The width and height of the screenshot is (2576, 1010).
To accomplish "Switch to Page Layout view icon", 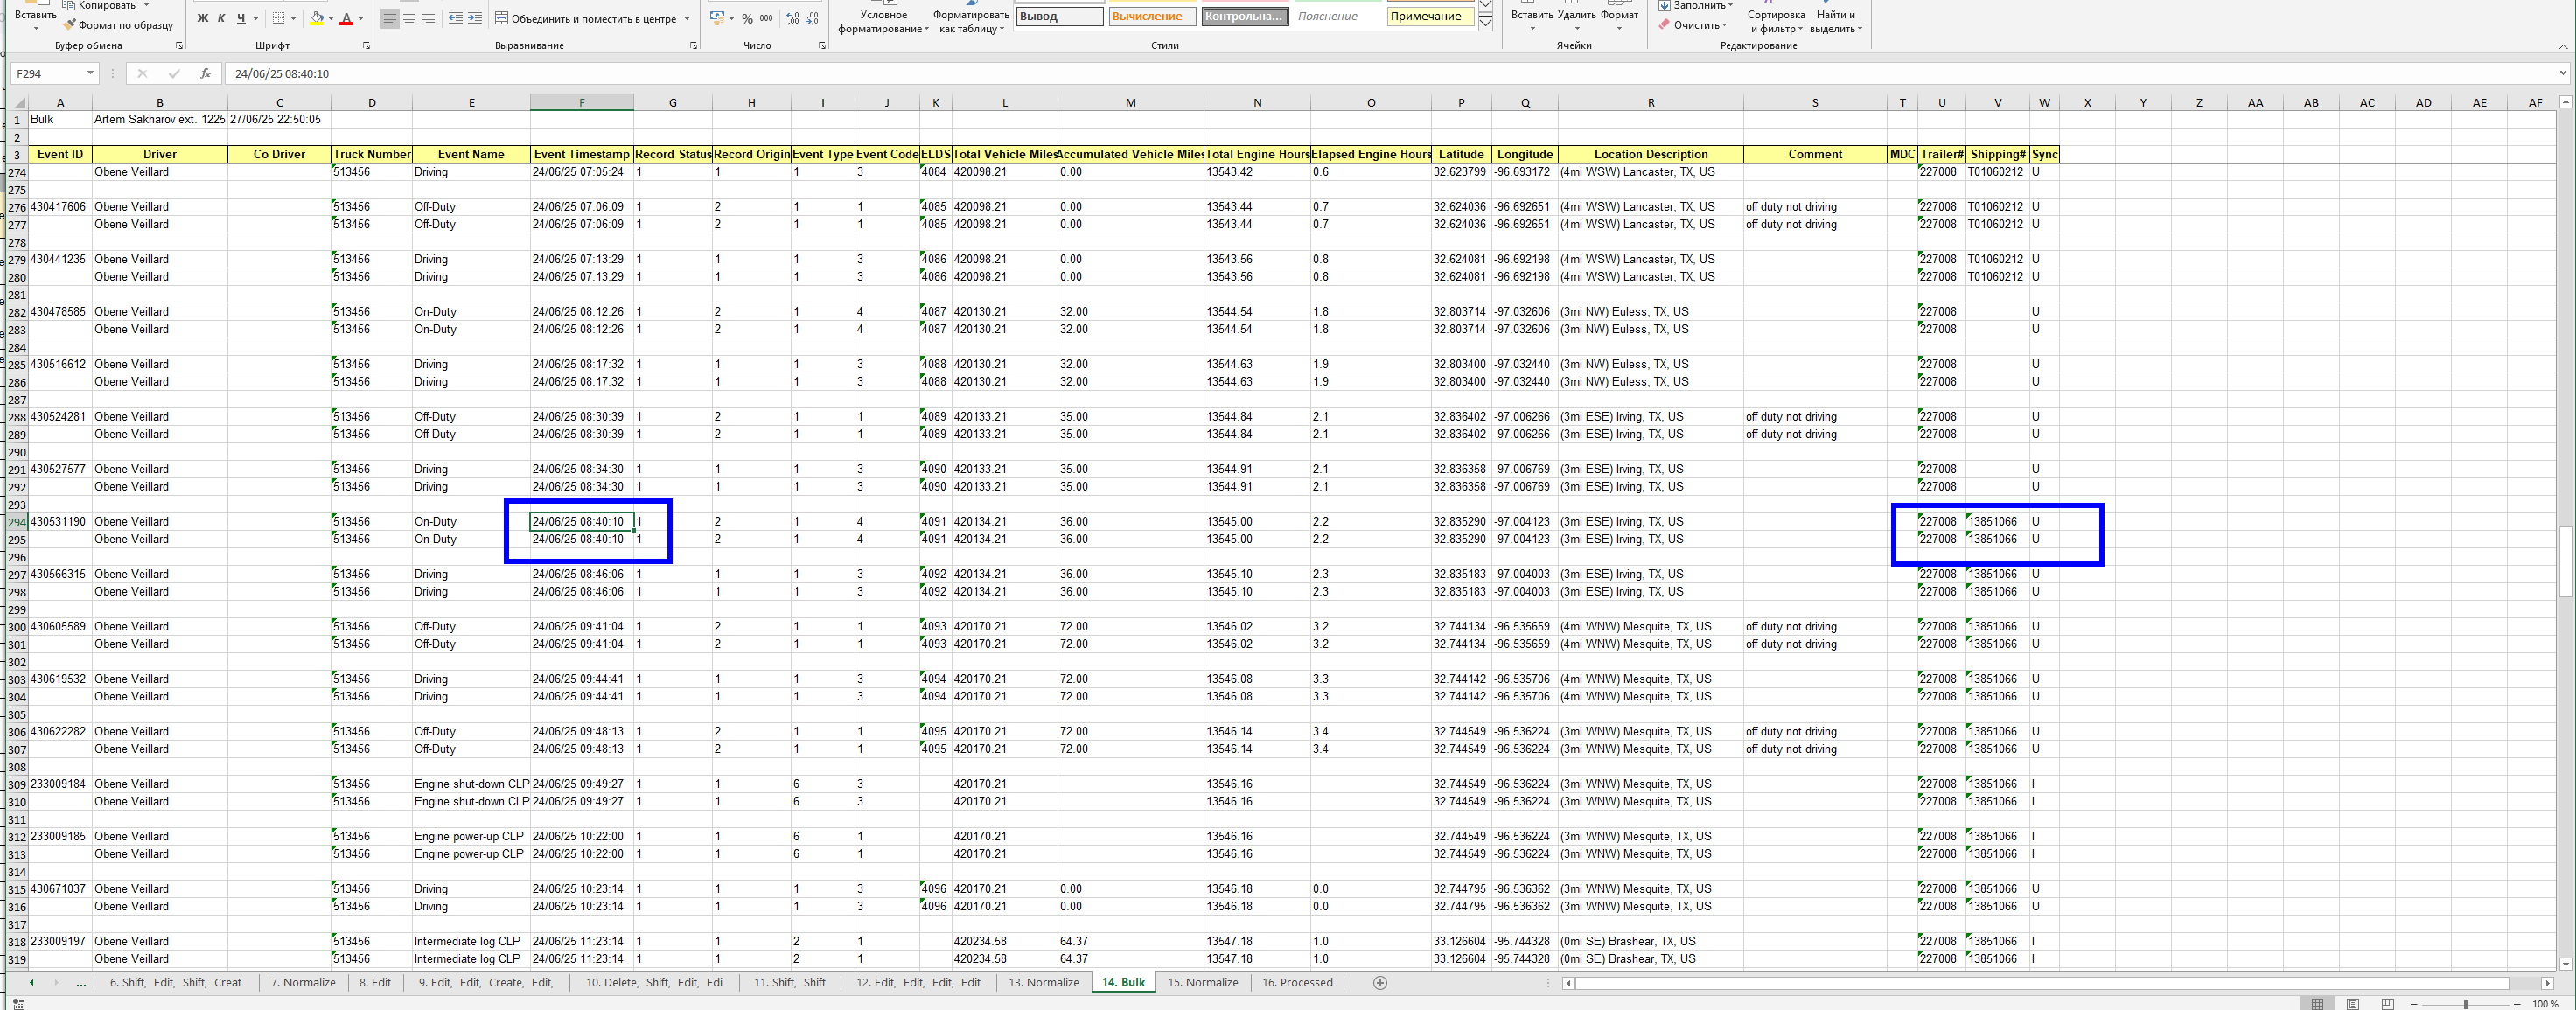I will 2352,1003.
